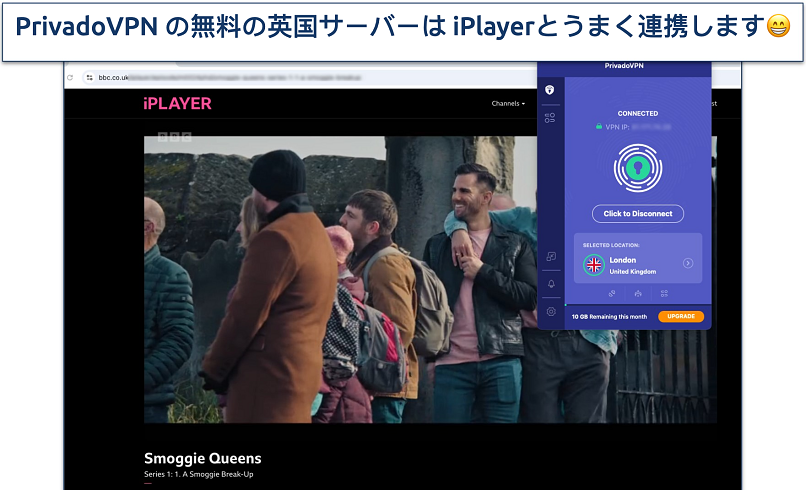This screenshot has height=490, width=806.
Task: Click the site info icon in address bar
Action: point(89,77)
